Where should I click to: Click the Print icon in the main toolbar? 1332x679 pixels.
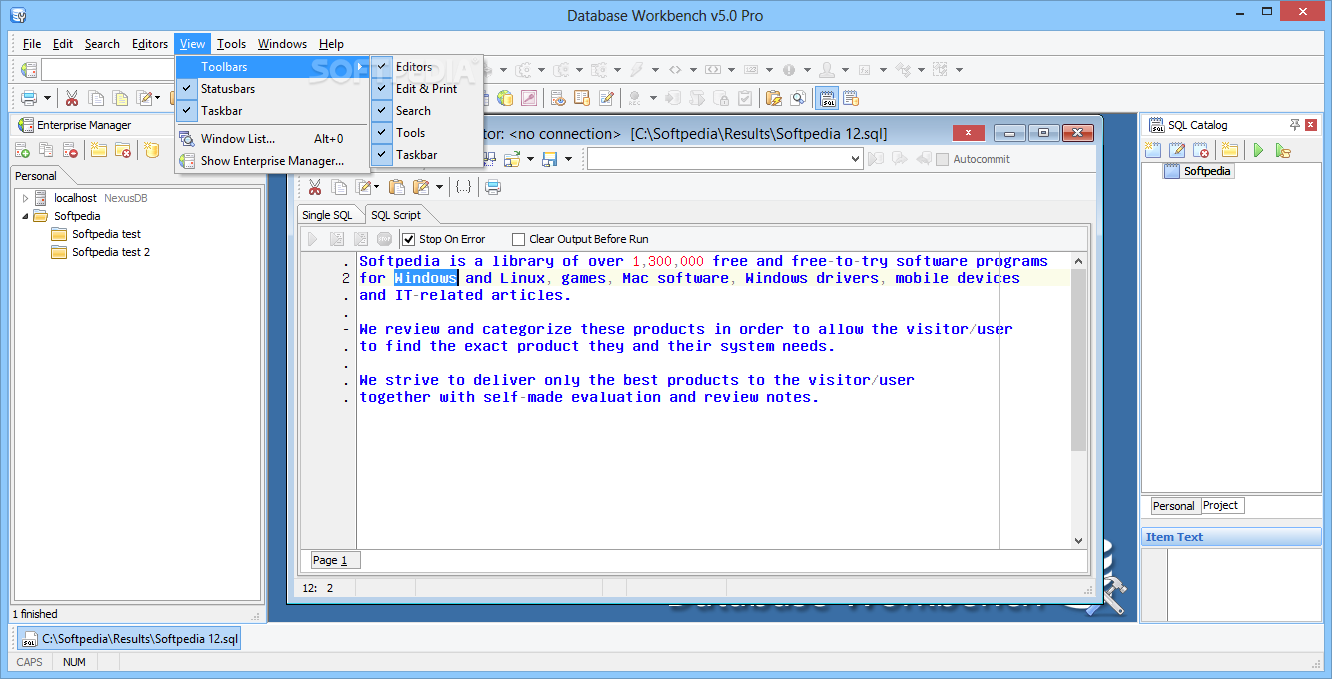click(28, 98)
